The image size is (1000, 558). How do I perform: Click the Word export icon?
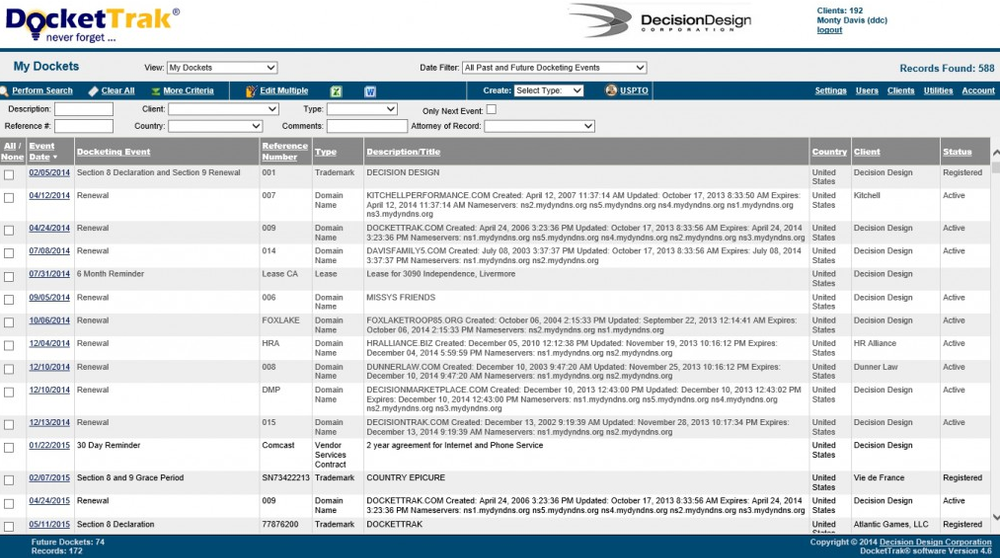[370, 91]
